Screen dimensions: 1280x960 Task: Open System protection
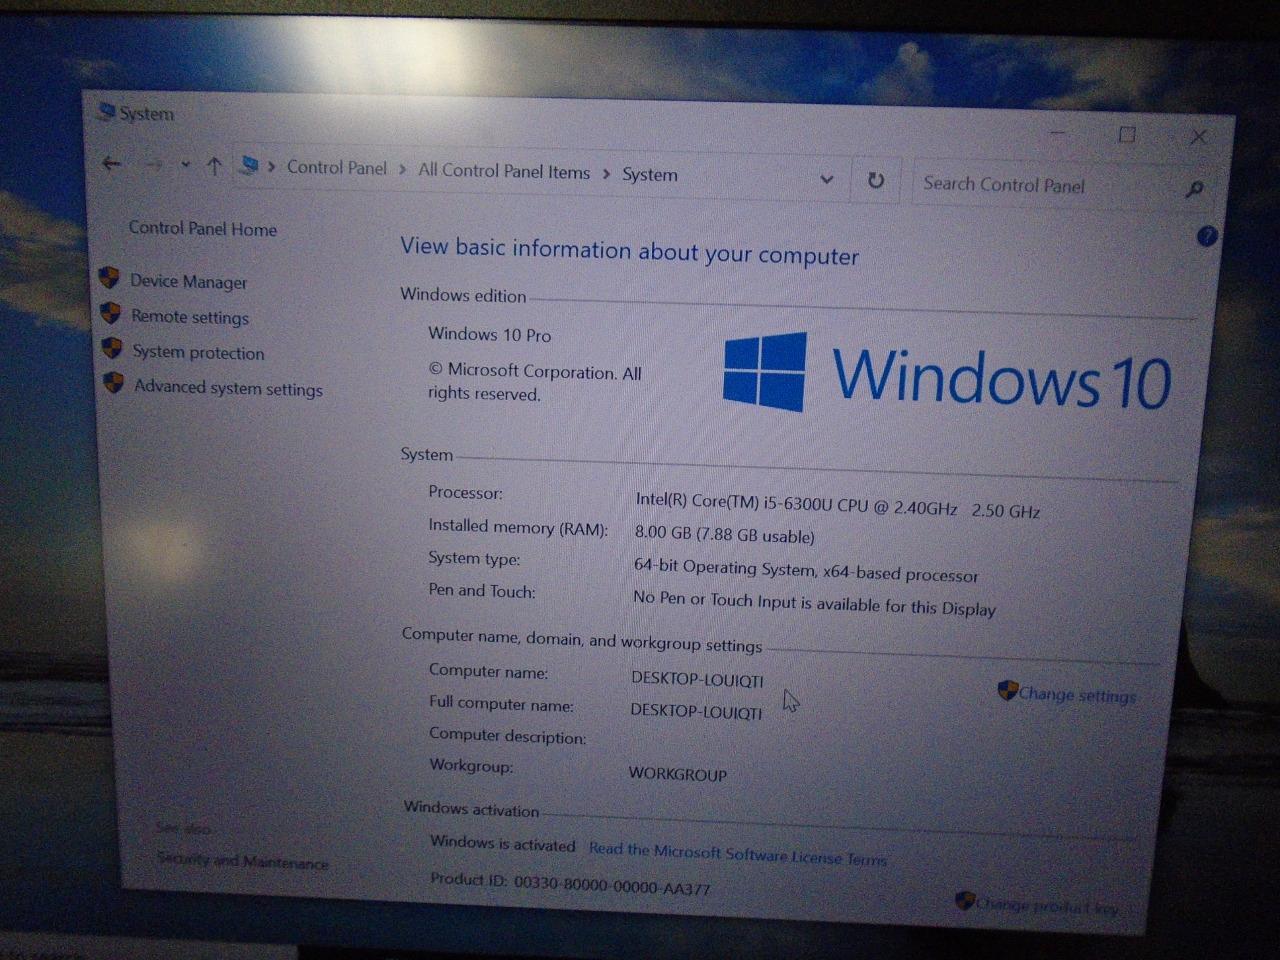[199, 353]
